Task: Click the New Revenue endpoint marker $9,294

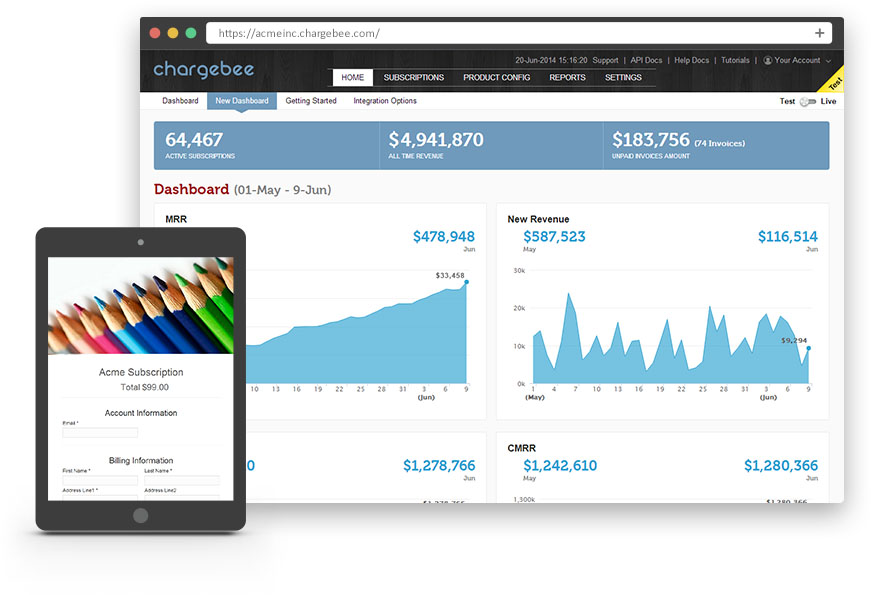Action: coord(808,348)
